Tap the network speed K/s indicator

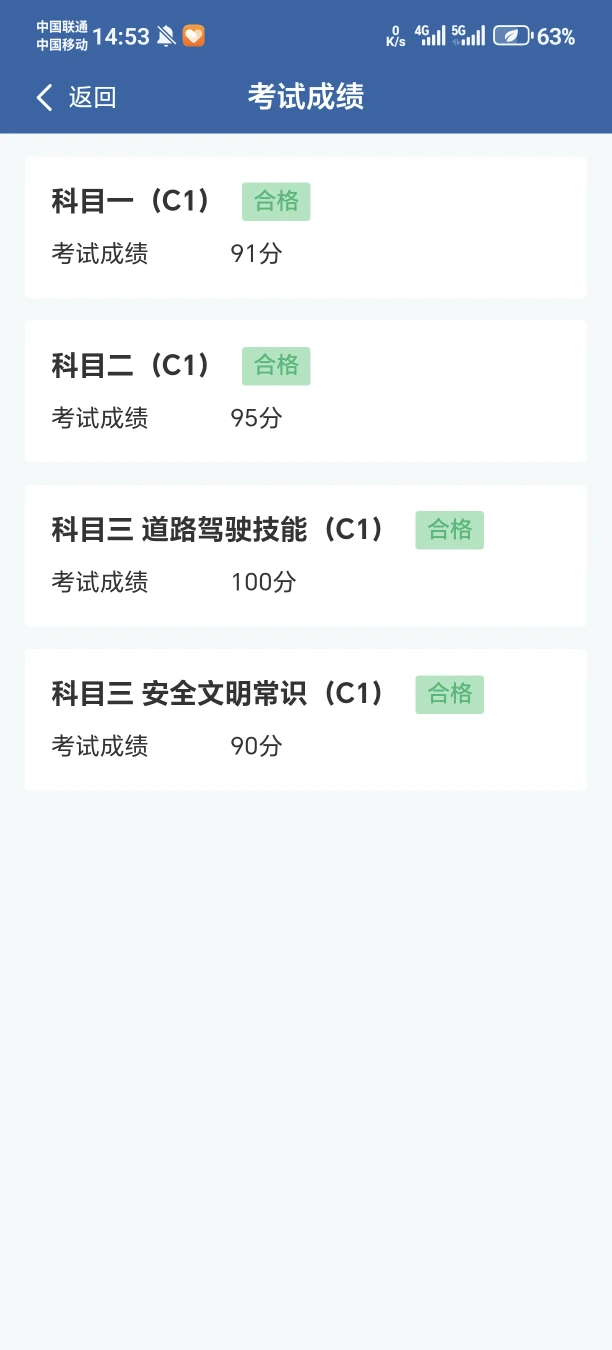coord(396,37)
